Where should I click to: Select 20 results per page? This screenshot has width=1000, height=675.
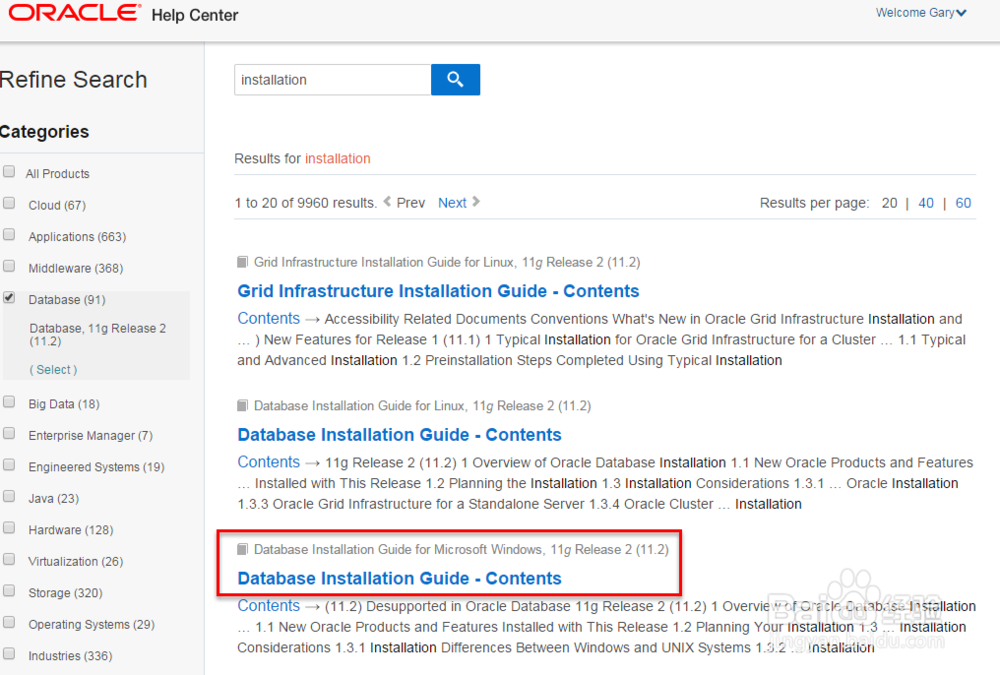[889, 203]
